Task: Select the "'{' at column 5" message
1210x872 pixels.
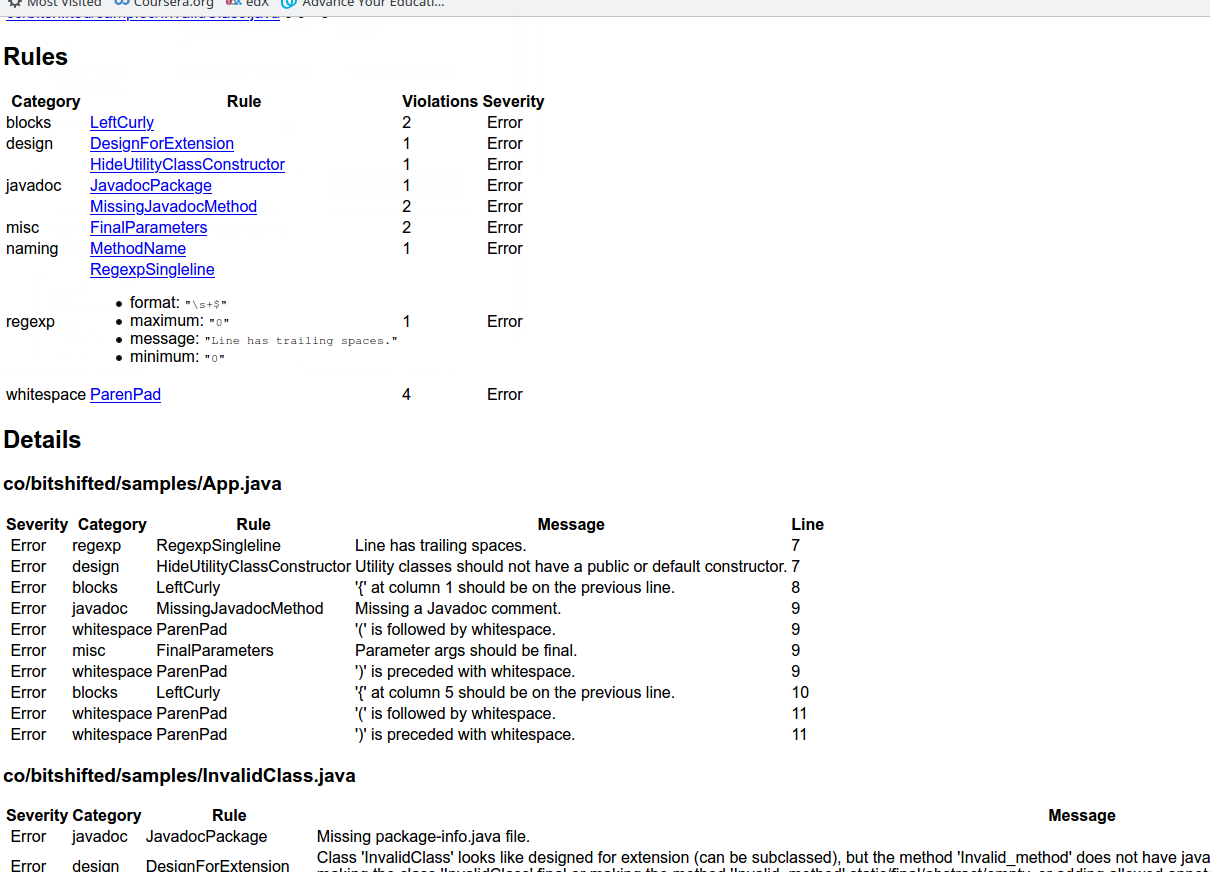Action: [x=515, y=692]
